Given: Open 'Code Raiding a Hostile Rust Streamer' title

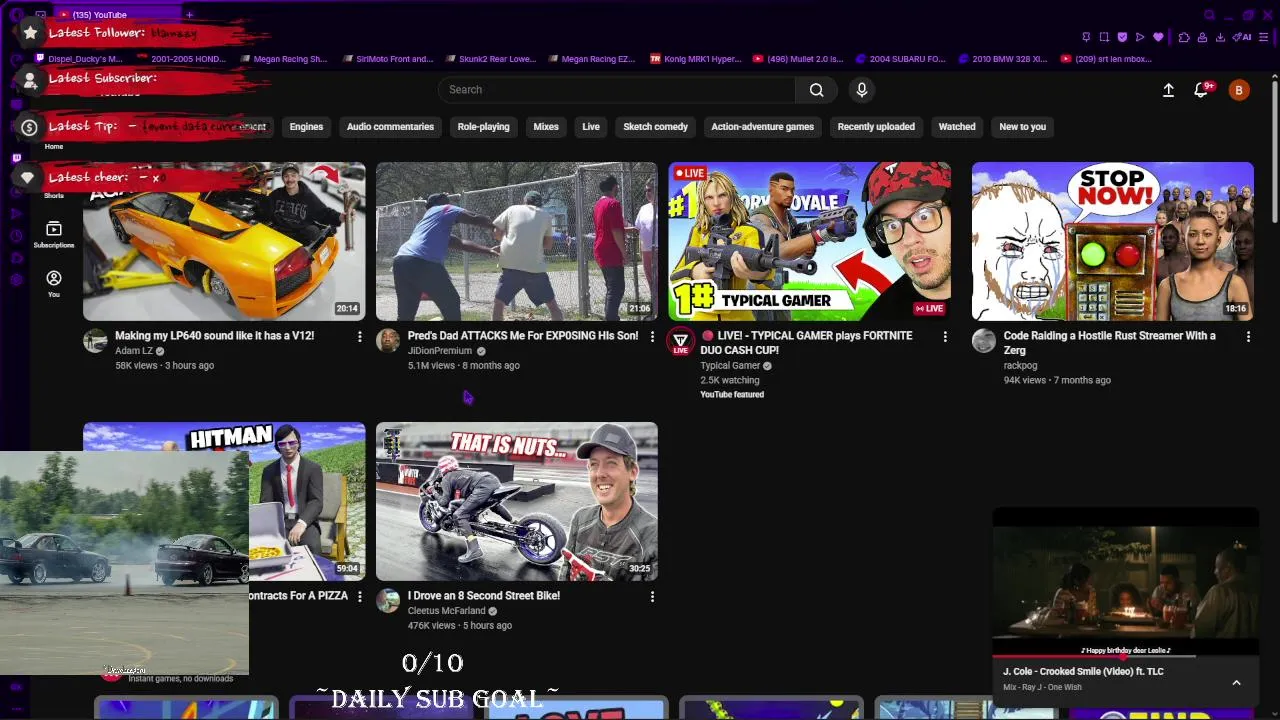Looking at the screenshot, I should [1110, 343].
